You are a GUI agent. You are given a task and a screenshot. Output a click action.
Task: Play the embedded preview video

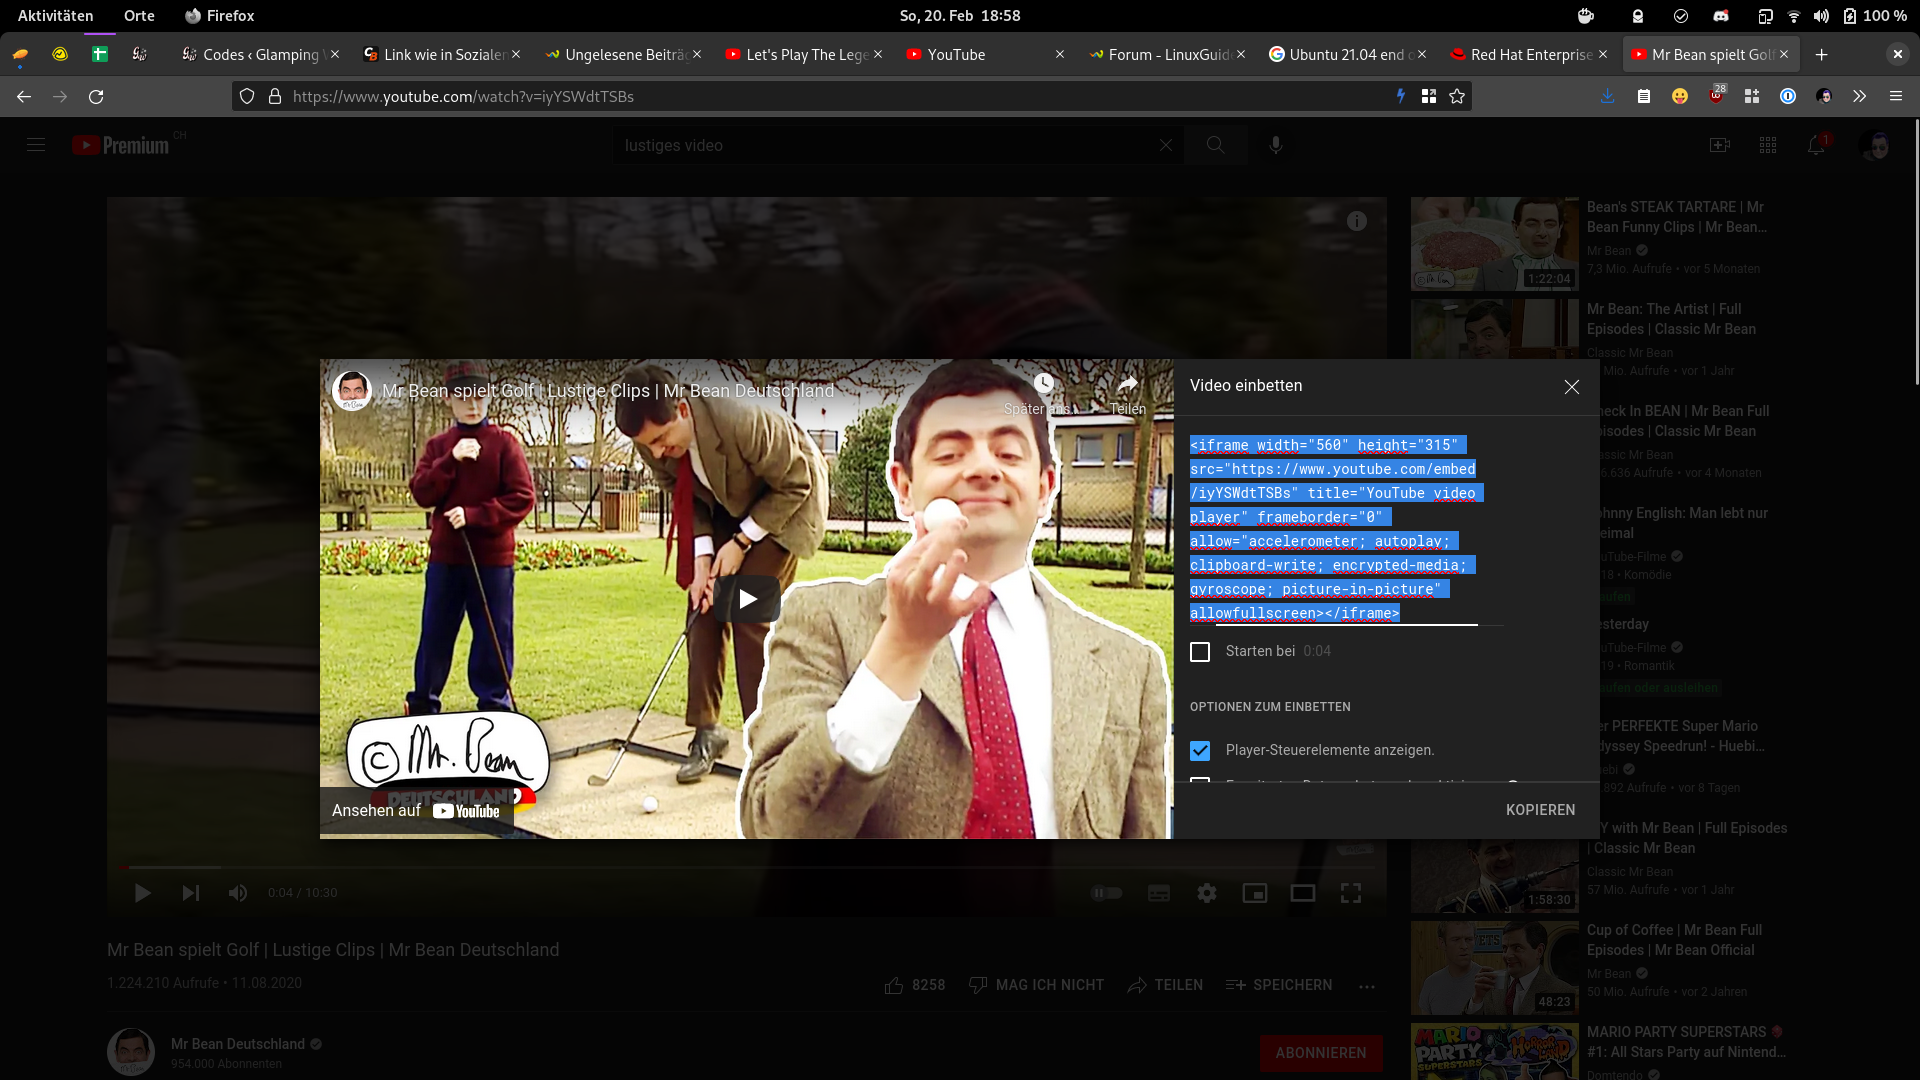(x=747, y=599)
